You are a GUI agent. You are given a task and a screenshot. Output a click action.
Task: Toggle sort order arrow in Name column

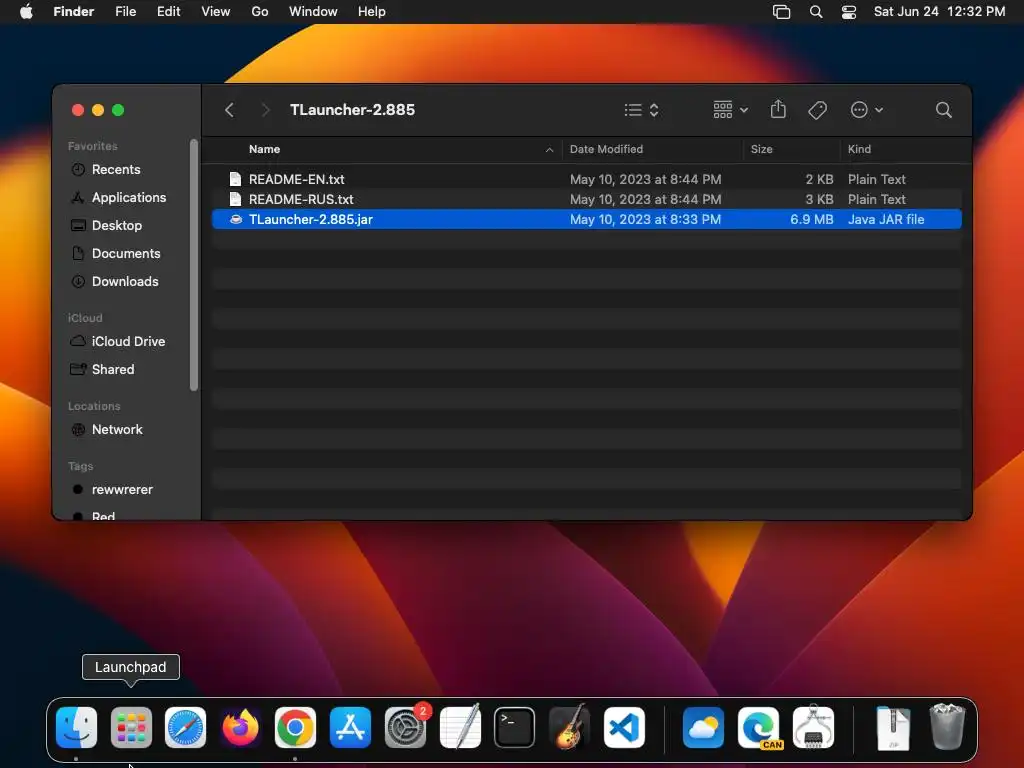549,150
